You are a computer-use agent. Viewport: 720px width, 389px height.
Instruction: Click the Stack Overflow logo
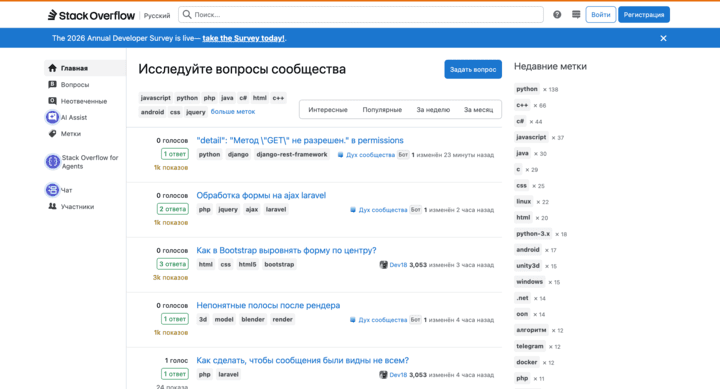(x=91, y=15)
